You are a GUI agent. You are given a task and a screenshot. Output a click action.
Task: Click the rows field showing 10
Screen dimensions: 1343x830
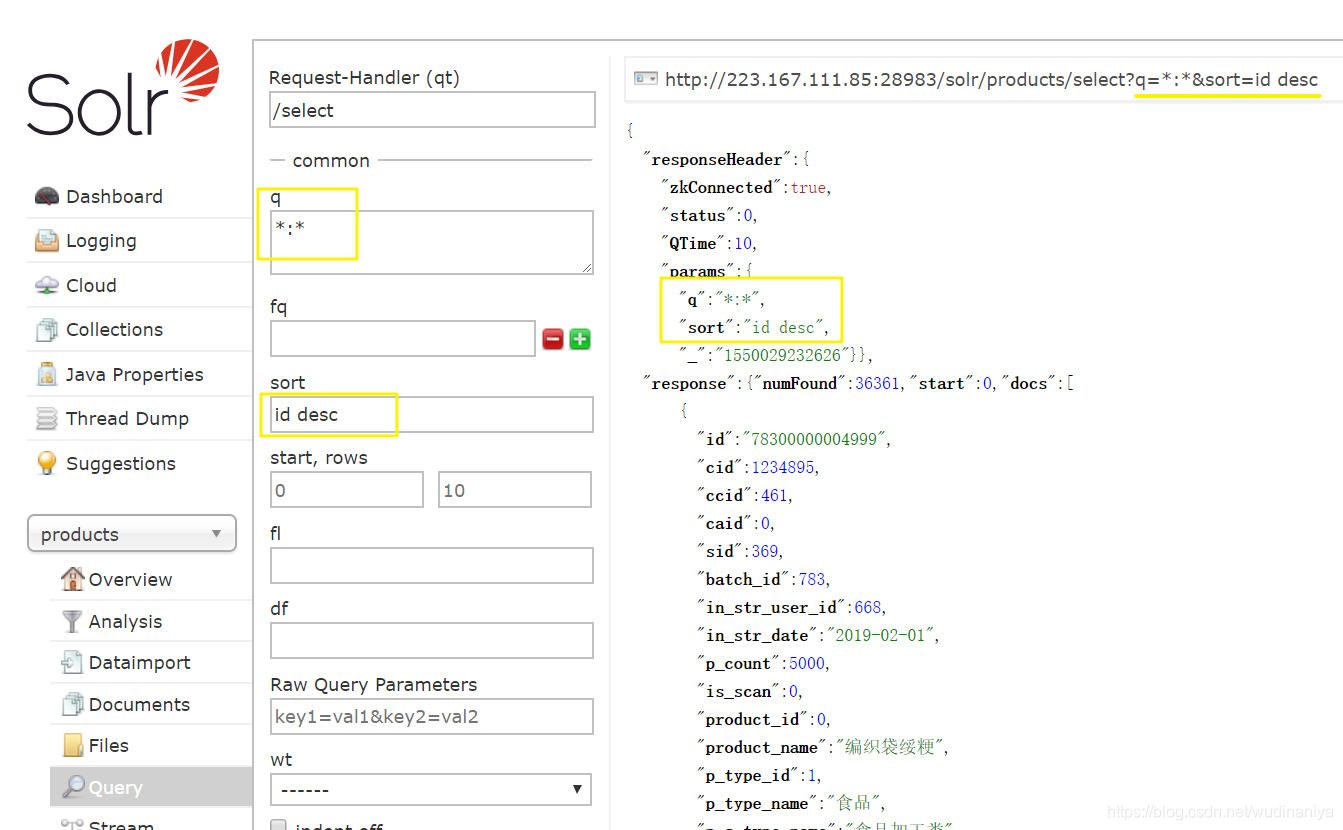515,490
